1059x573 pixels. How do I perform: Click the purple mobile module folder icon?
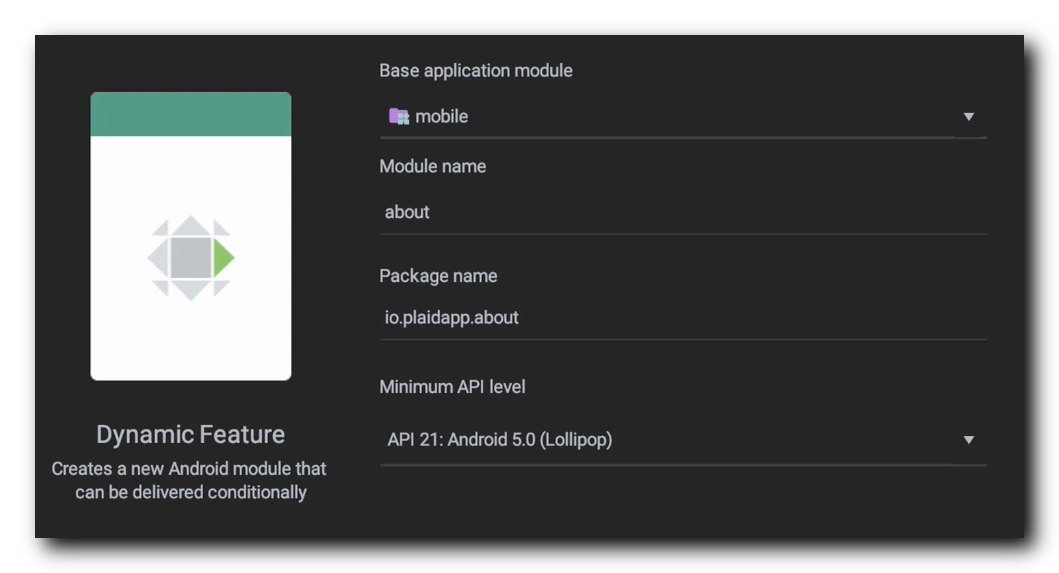coord(398,116)
